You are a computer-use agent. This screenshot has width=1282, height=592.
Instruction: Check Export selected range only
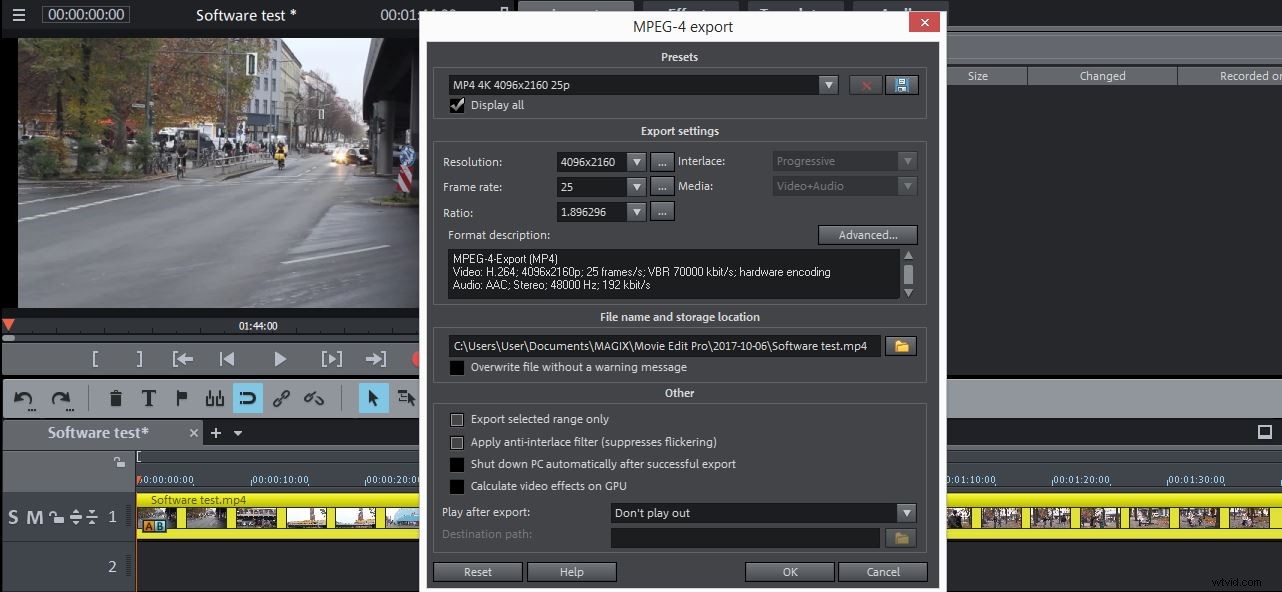click(457, 419)
